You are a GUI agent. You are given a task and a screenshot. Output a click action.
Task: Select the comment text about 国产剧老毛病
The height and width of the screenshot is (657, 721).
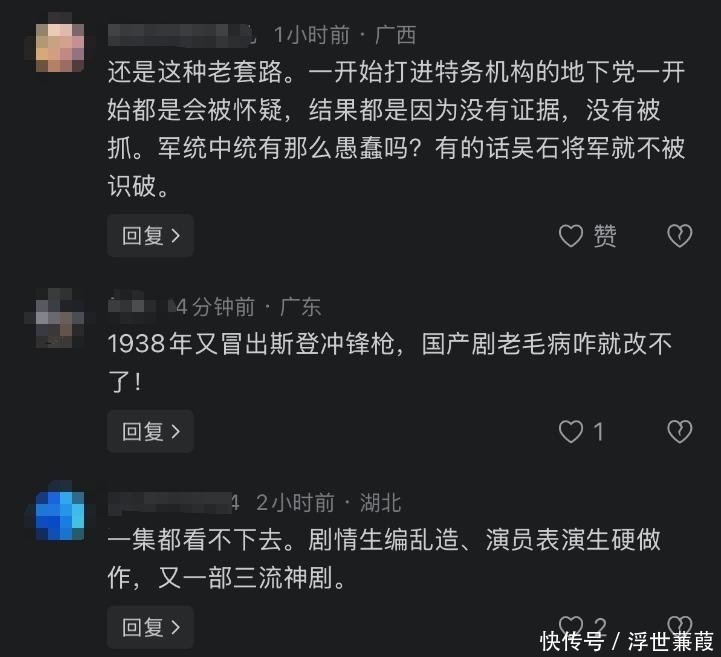tap(390, 363)
